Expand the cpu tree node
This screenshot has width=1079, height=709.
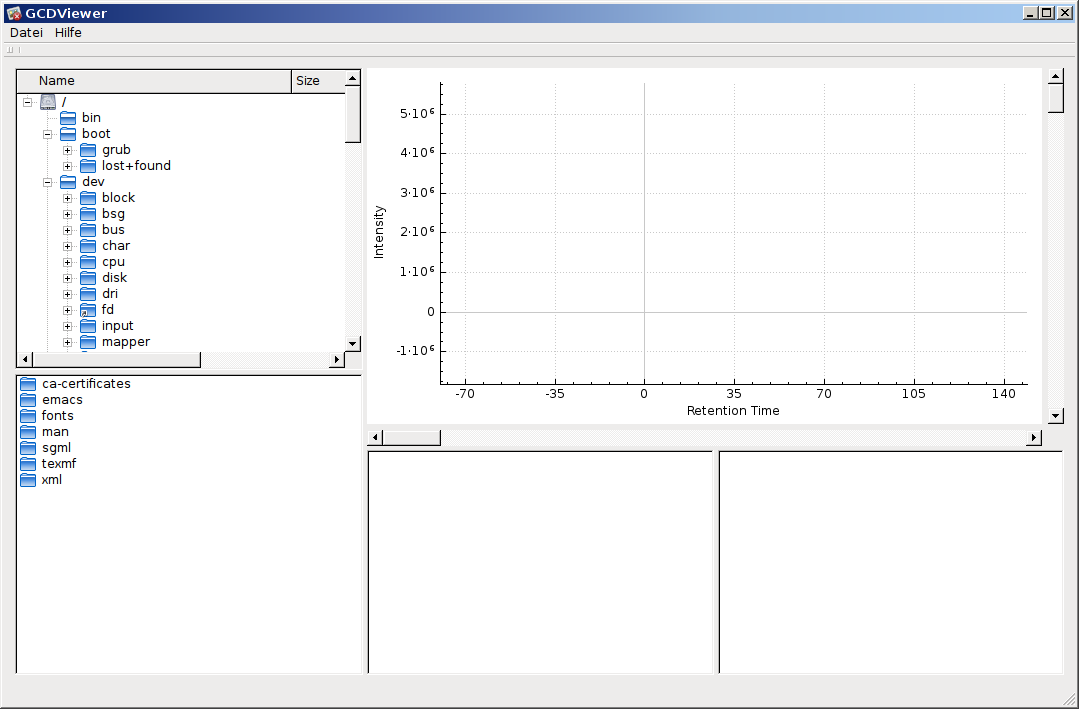(66, 261)
